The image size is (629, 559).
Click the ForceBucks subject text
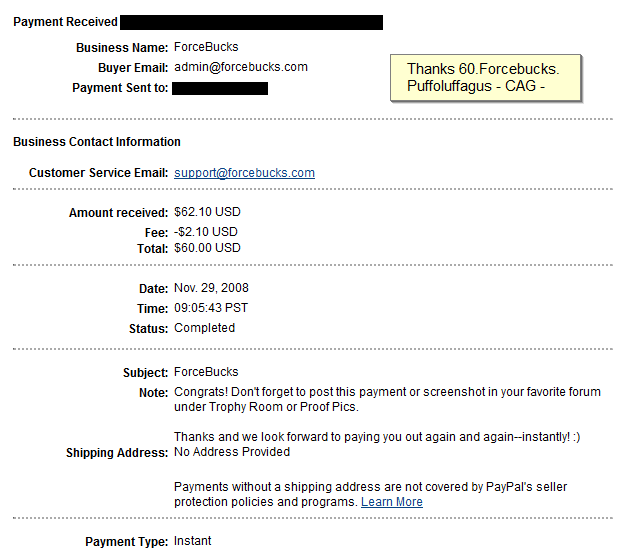click(x=206, y=372)
